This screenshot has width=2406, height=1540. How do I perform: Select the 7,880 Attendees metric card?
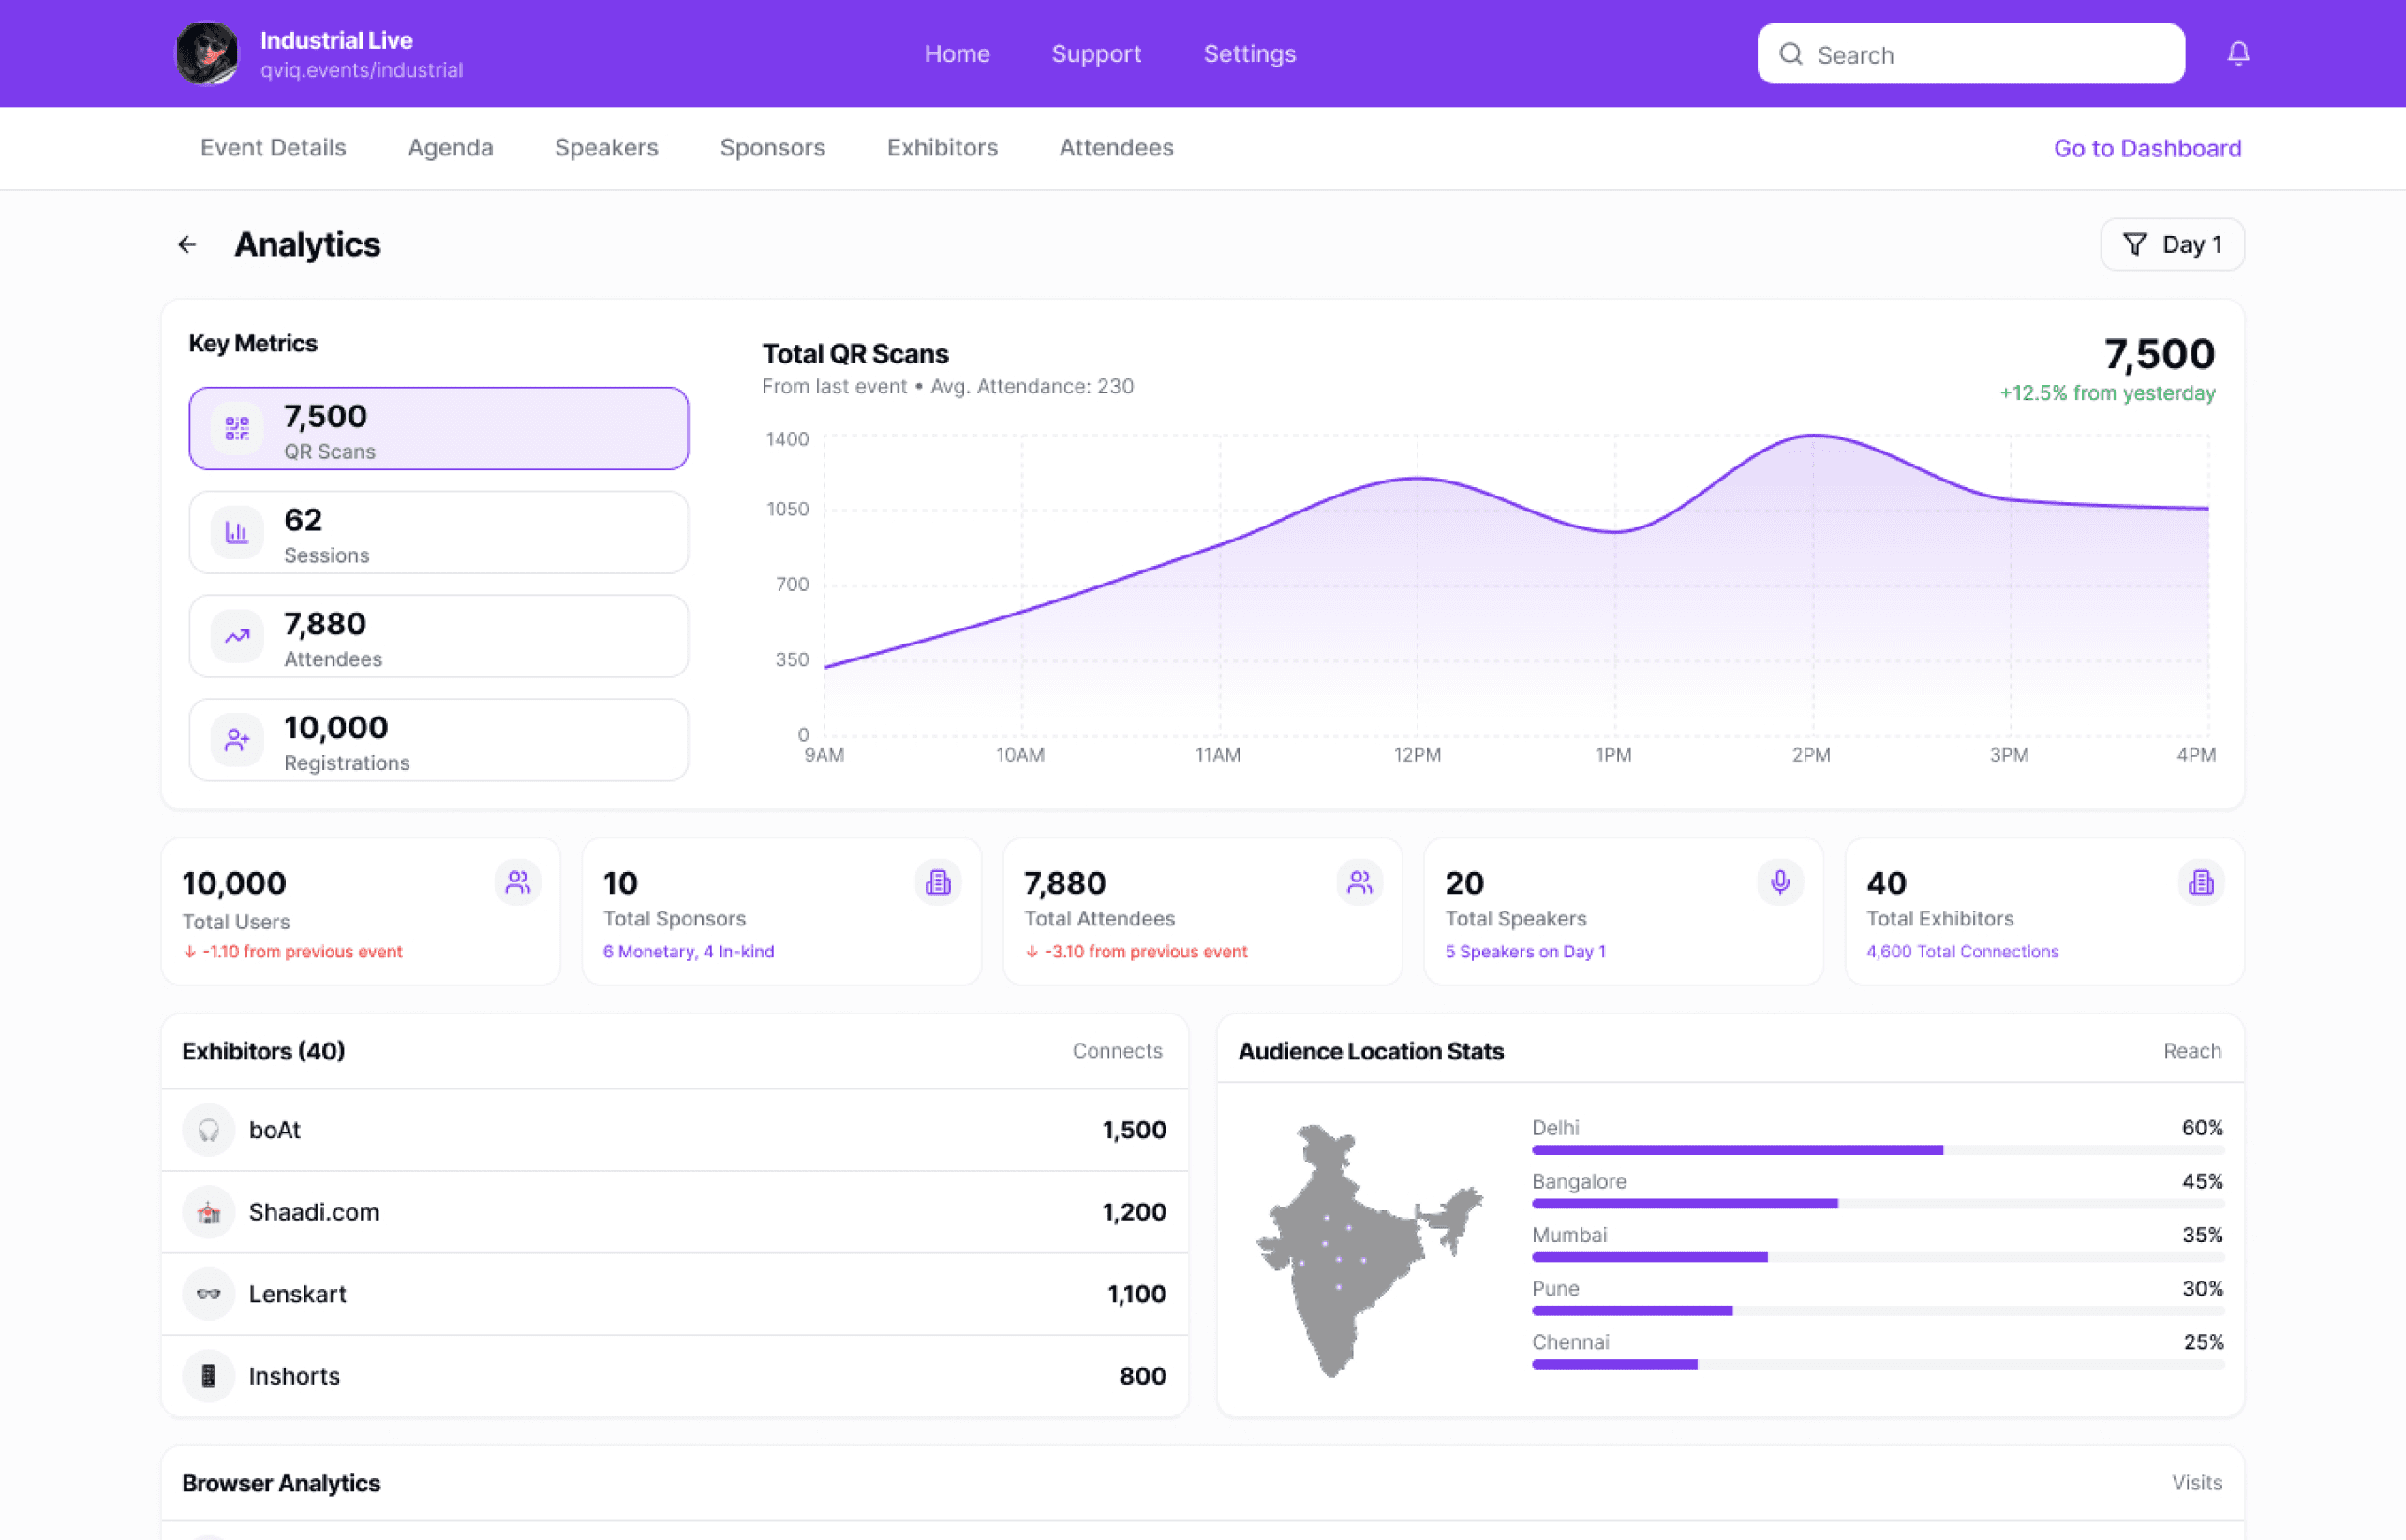coord(438,637)
